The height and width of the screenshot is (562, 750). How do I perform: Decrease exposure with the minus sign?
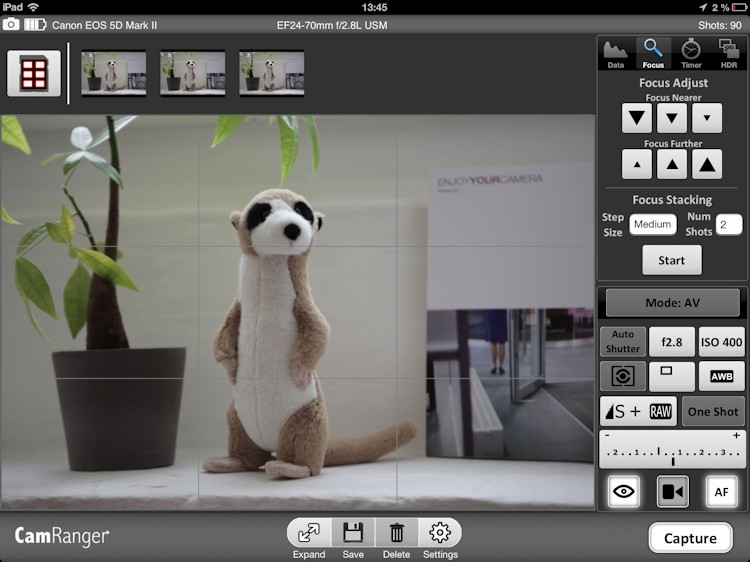[607, 435]
